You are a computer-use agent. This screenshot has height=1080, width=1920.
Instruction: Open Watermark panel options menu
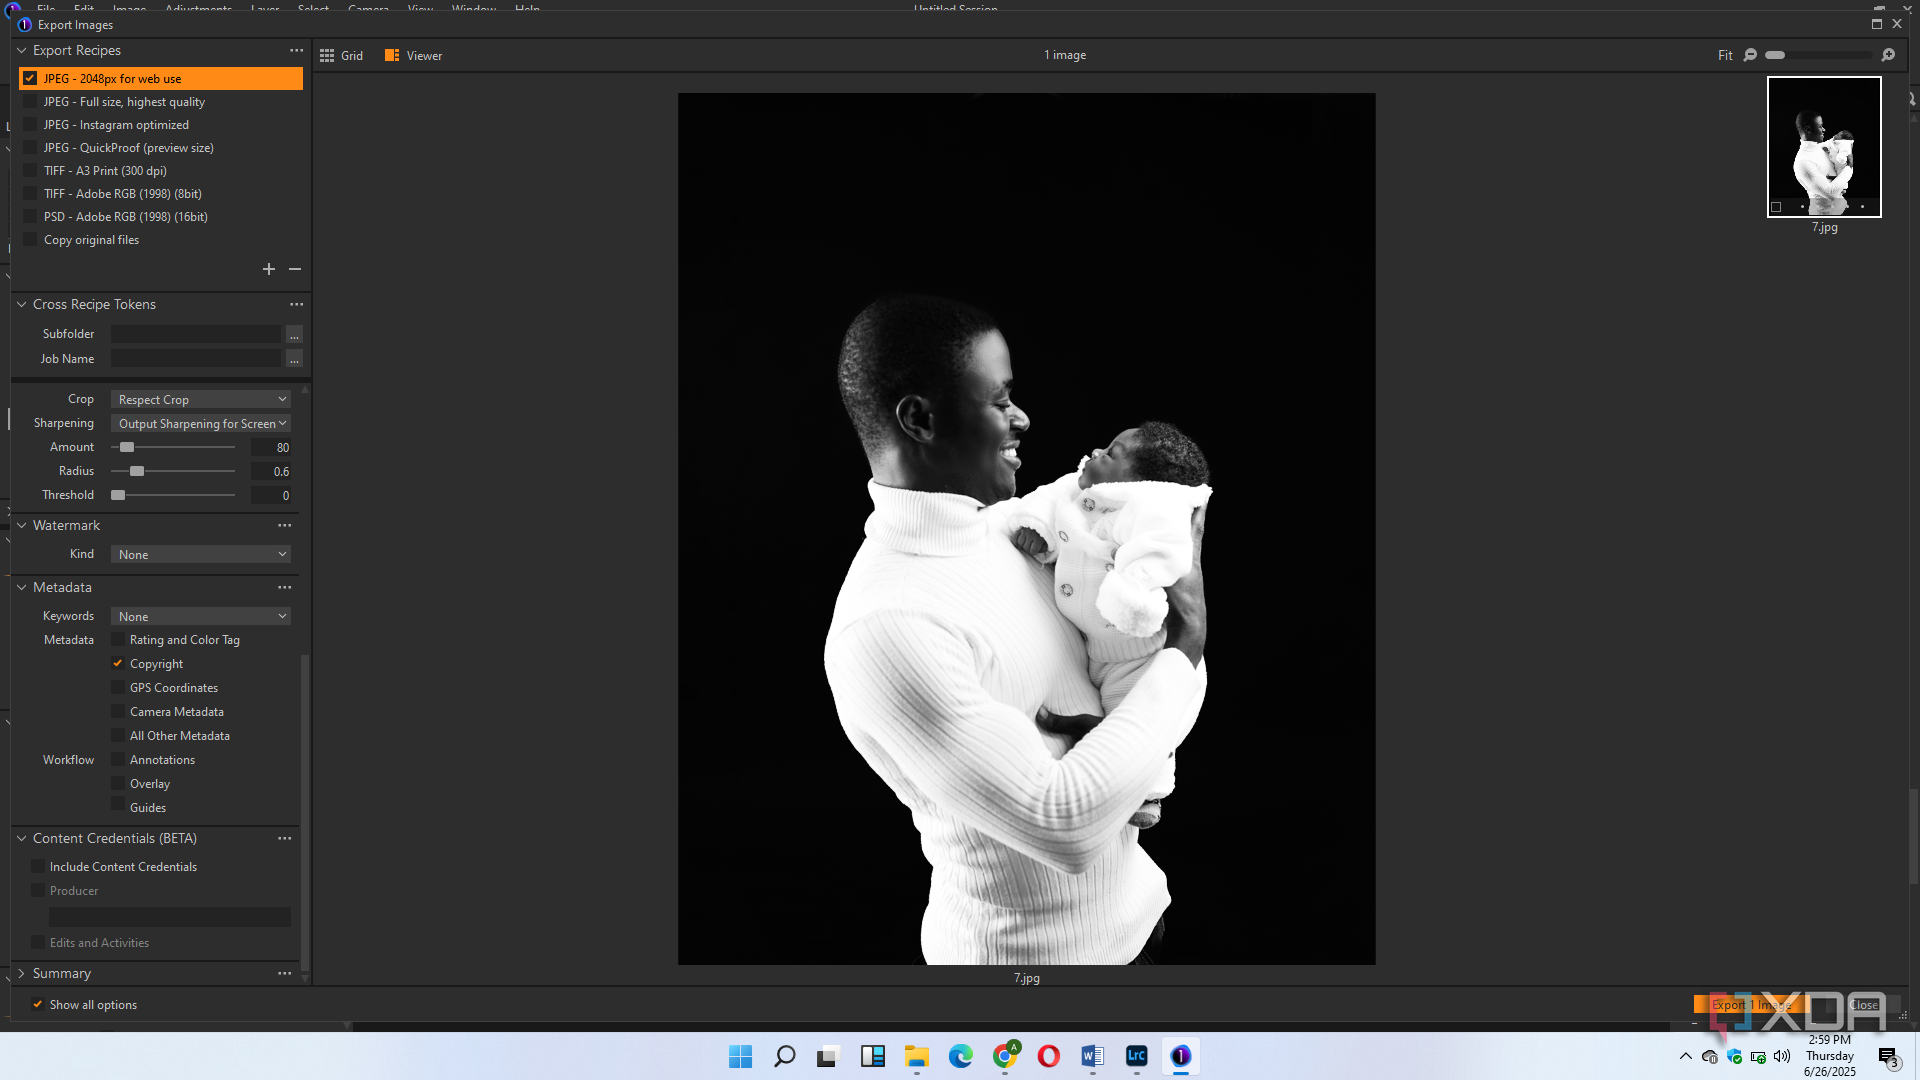coord(285,525)
